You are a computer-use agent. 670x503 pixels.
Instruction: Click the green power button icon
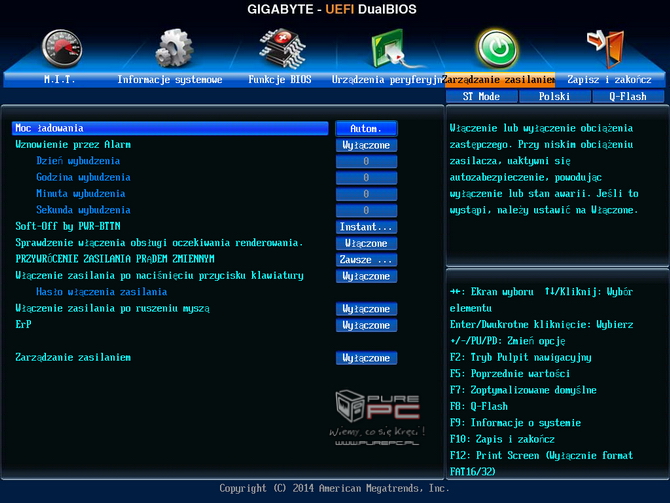[498, 49]
